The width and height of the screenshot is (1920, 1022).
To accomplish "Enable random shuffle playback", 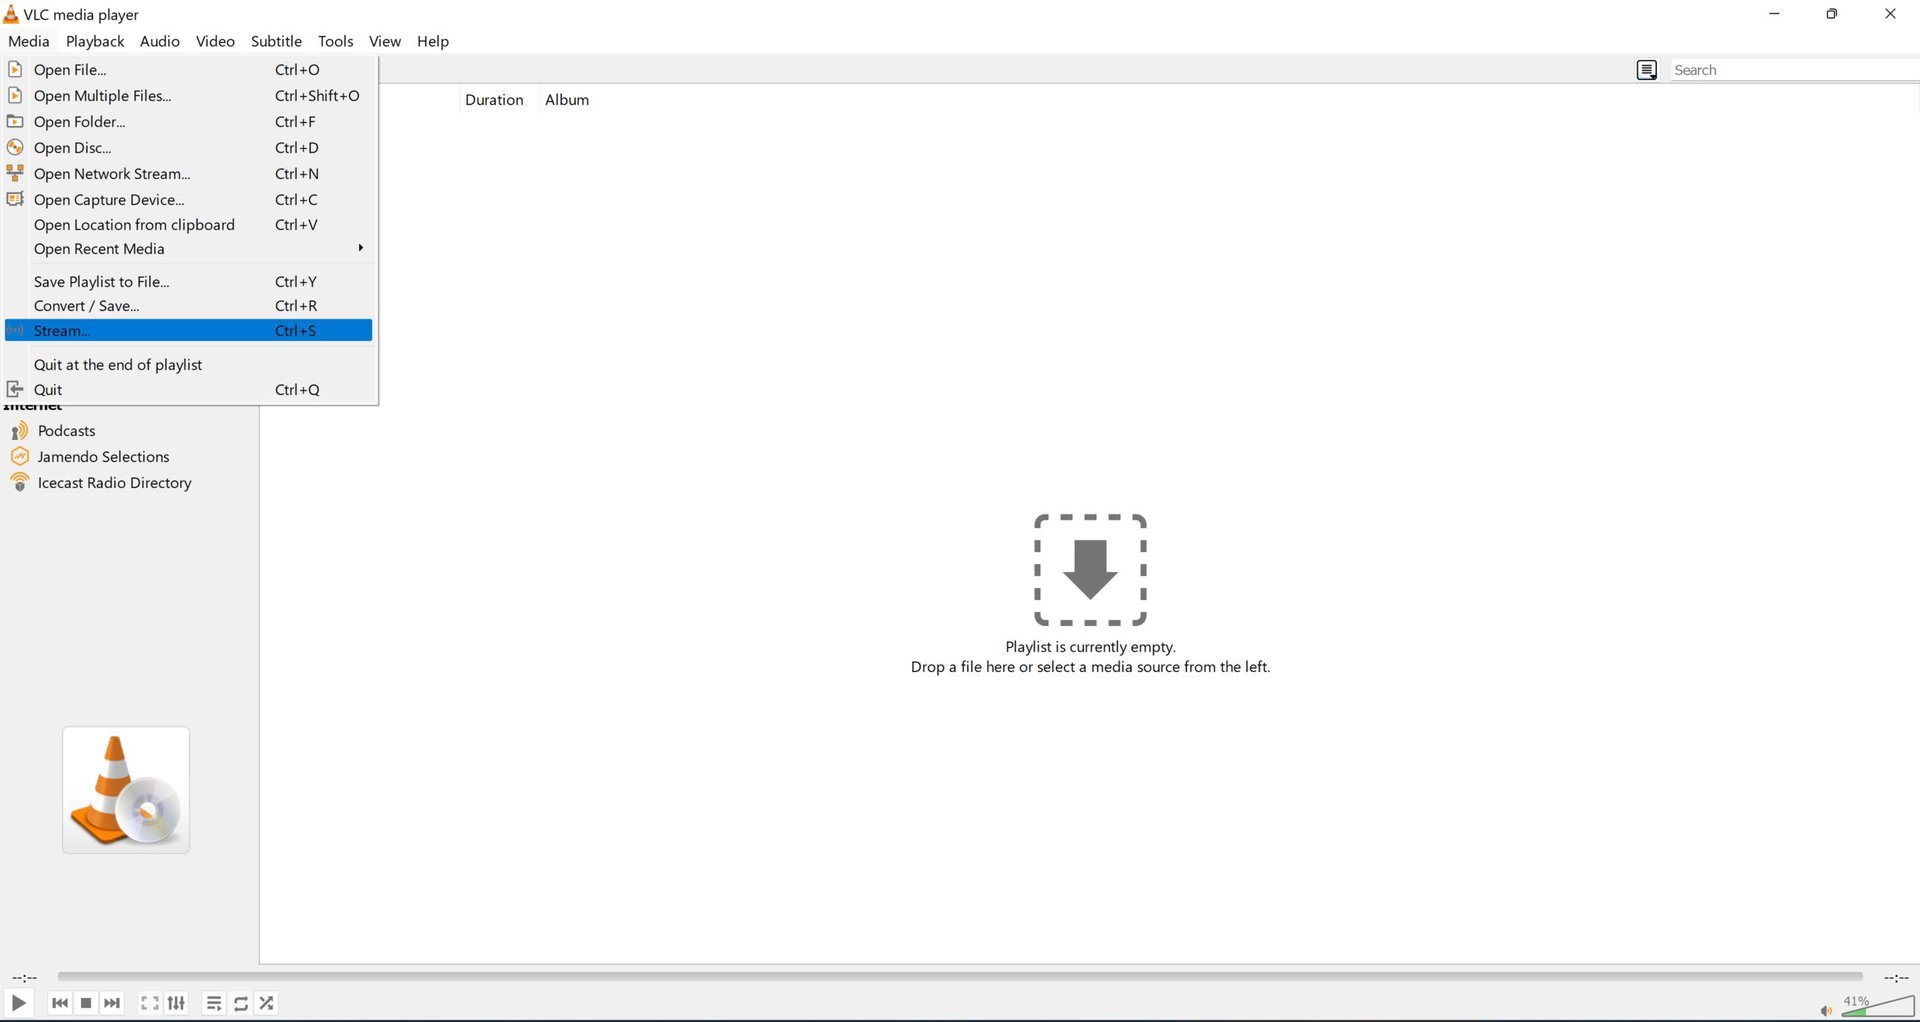I will click(266, 1002).
